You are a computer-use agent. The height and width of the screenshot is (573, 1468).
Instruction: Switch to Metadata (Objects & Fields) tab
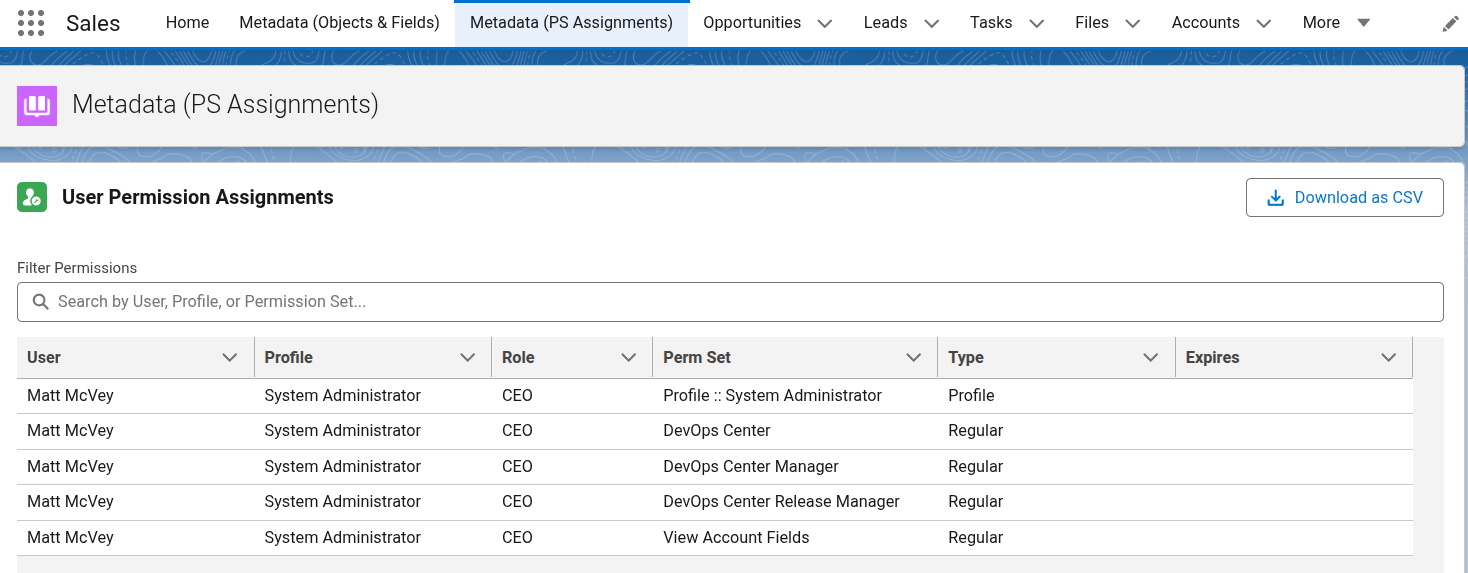click(x=339, y=23)
